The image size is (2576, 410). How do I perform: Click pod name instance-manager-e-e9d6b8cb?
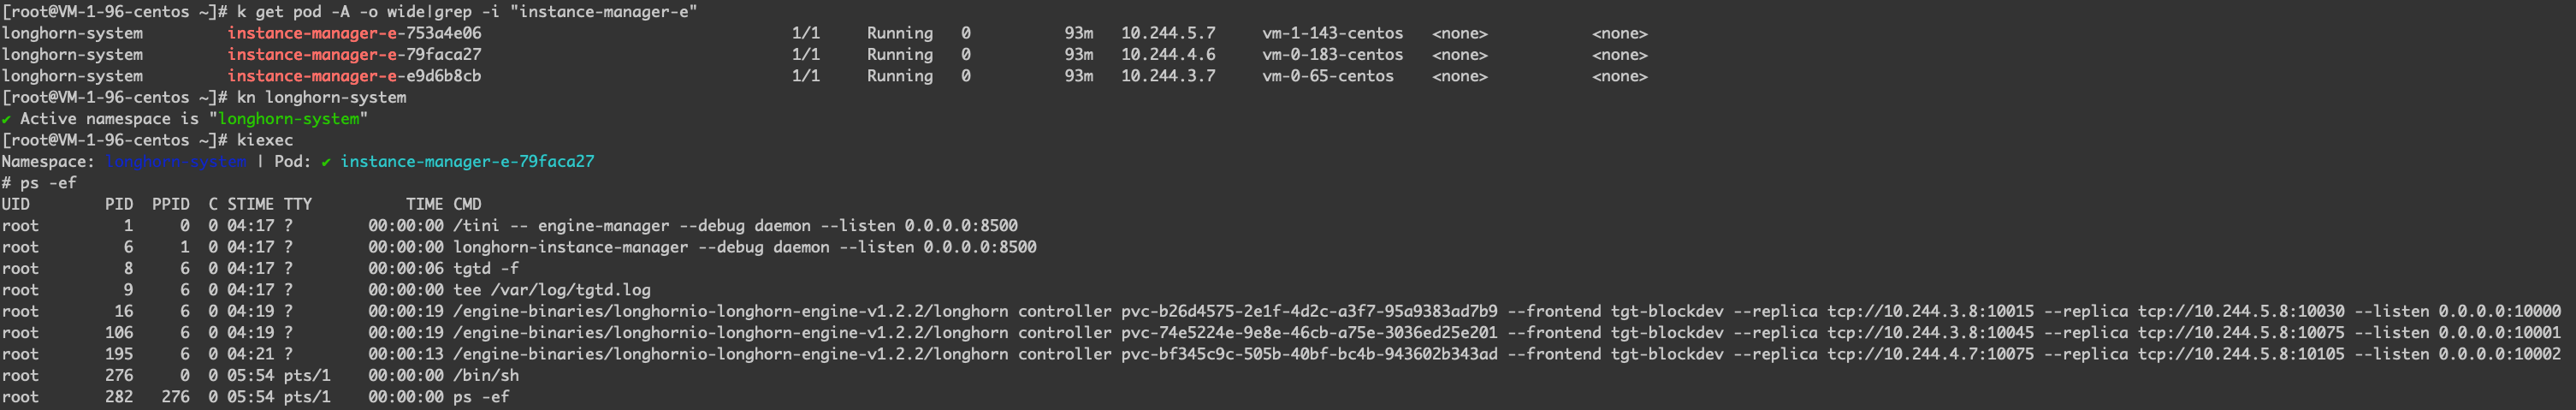[354, 76]
